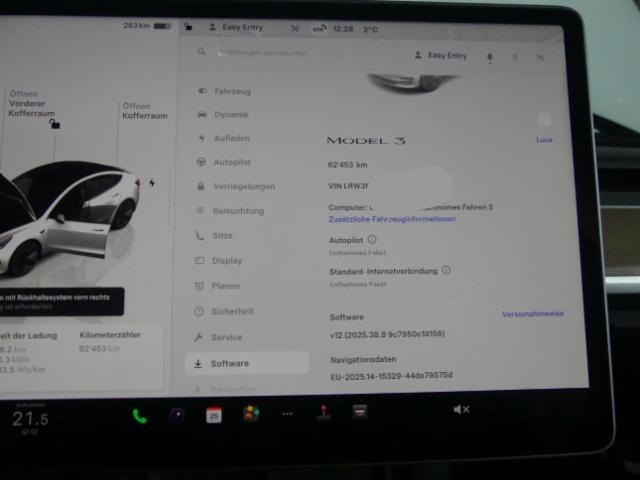Open Zusätzliche Fahrzeuginformationen link
Viewport: 640px width, 480px height.
pos(391,219)
